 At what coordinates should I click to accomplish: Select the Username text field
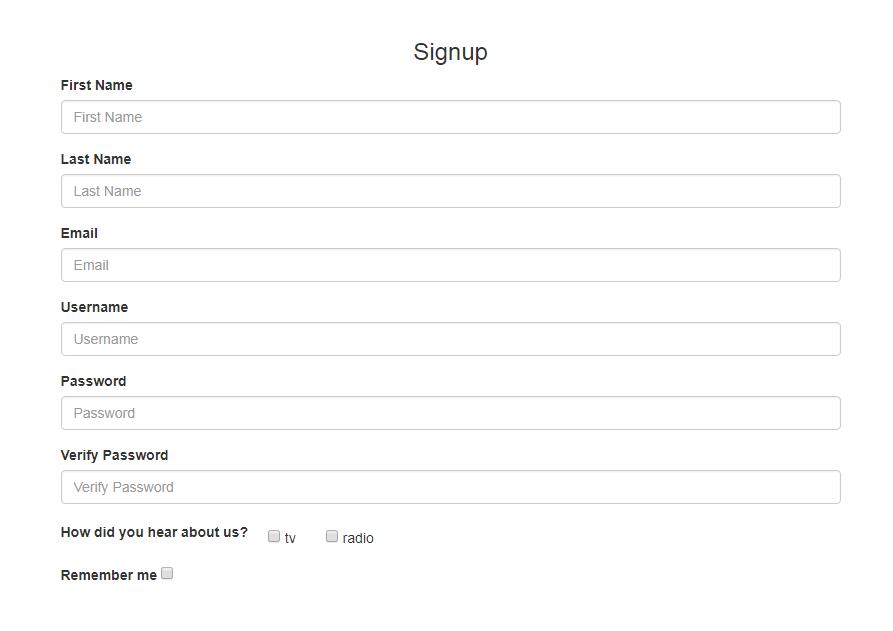pos(450,339)
